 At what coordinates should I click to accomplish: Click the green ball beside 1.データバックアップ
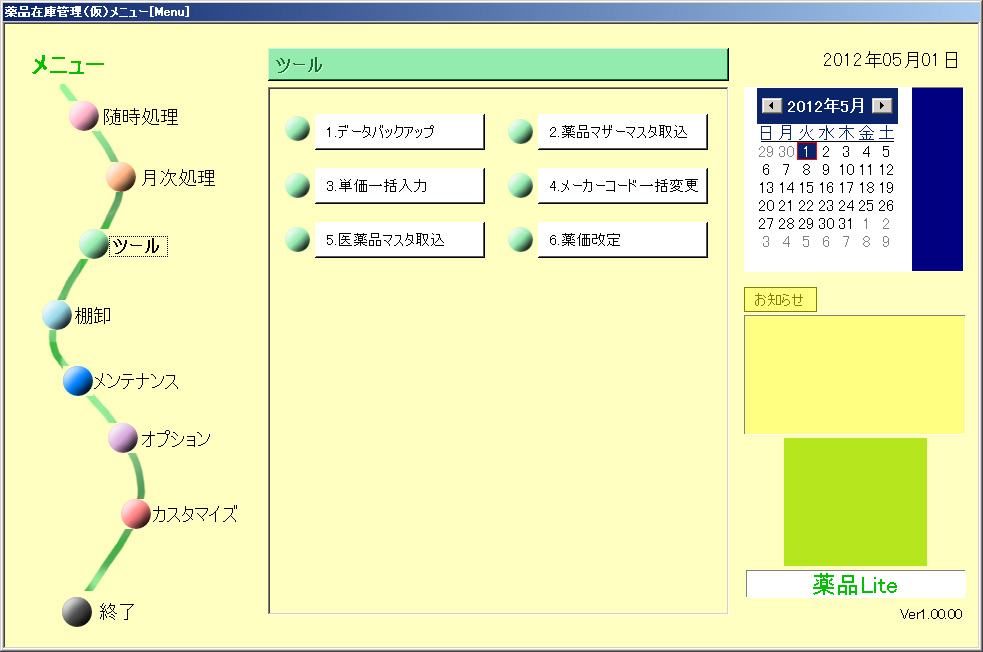coord(297,129)
